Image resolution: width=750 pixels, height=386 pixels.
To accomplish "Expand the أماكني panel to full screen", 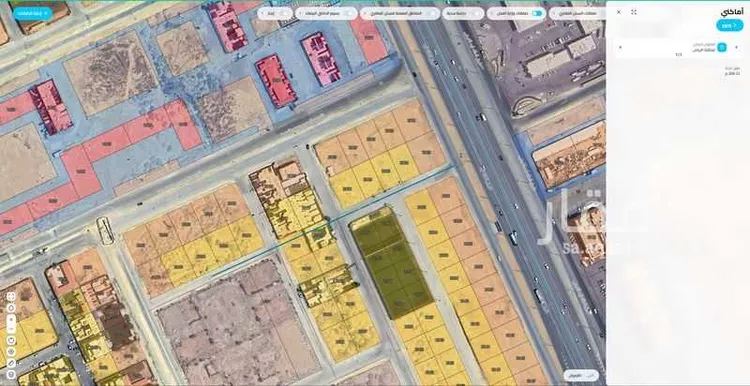I will [x=634, y=12].
